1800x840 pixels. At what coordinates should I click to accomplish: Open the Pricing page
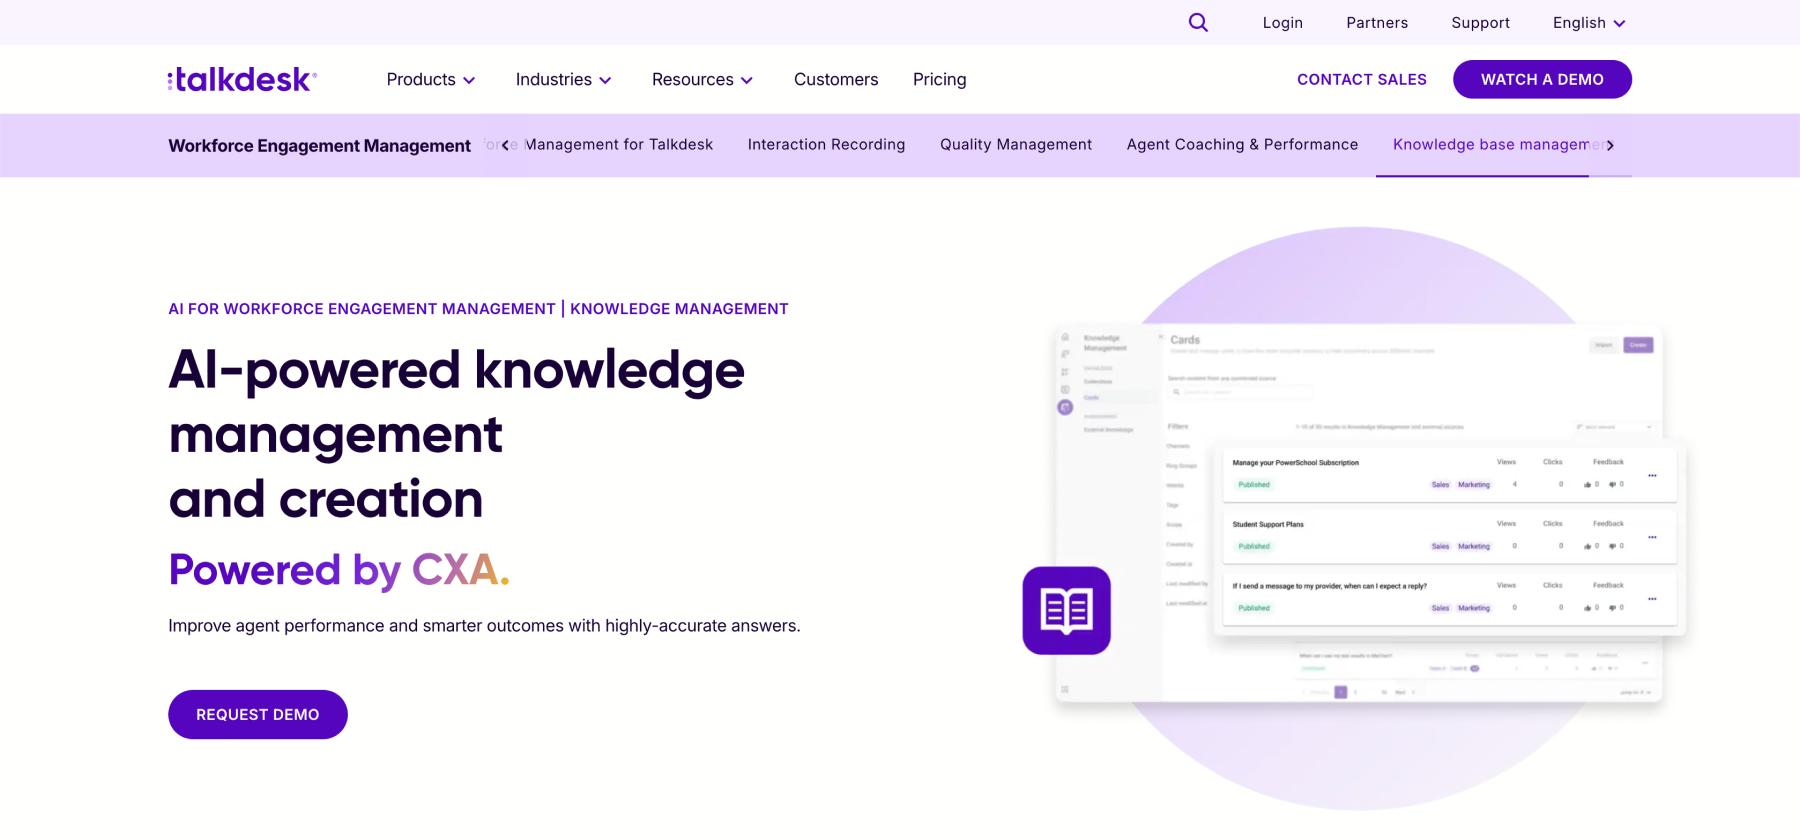(x=939, y=79)
